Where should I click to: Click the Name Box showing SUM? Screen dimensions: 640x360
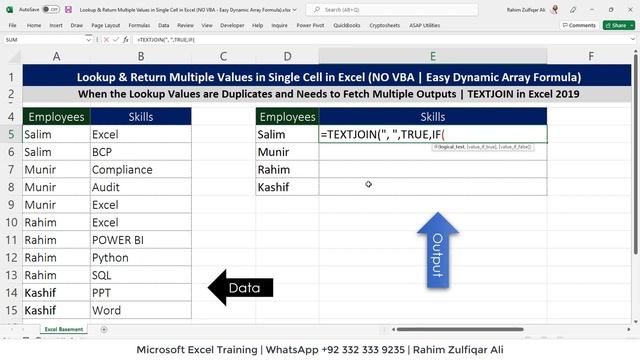pos(44,40)
